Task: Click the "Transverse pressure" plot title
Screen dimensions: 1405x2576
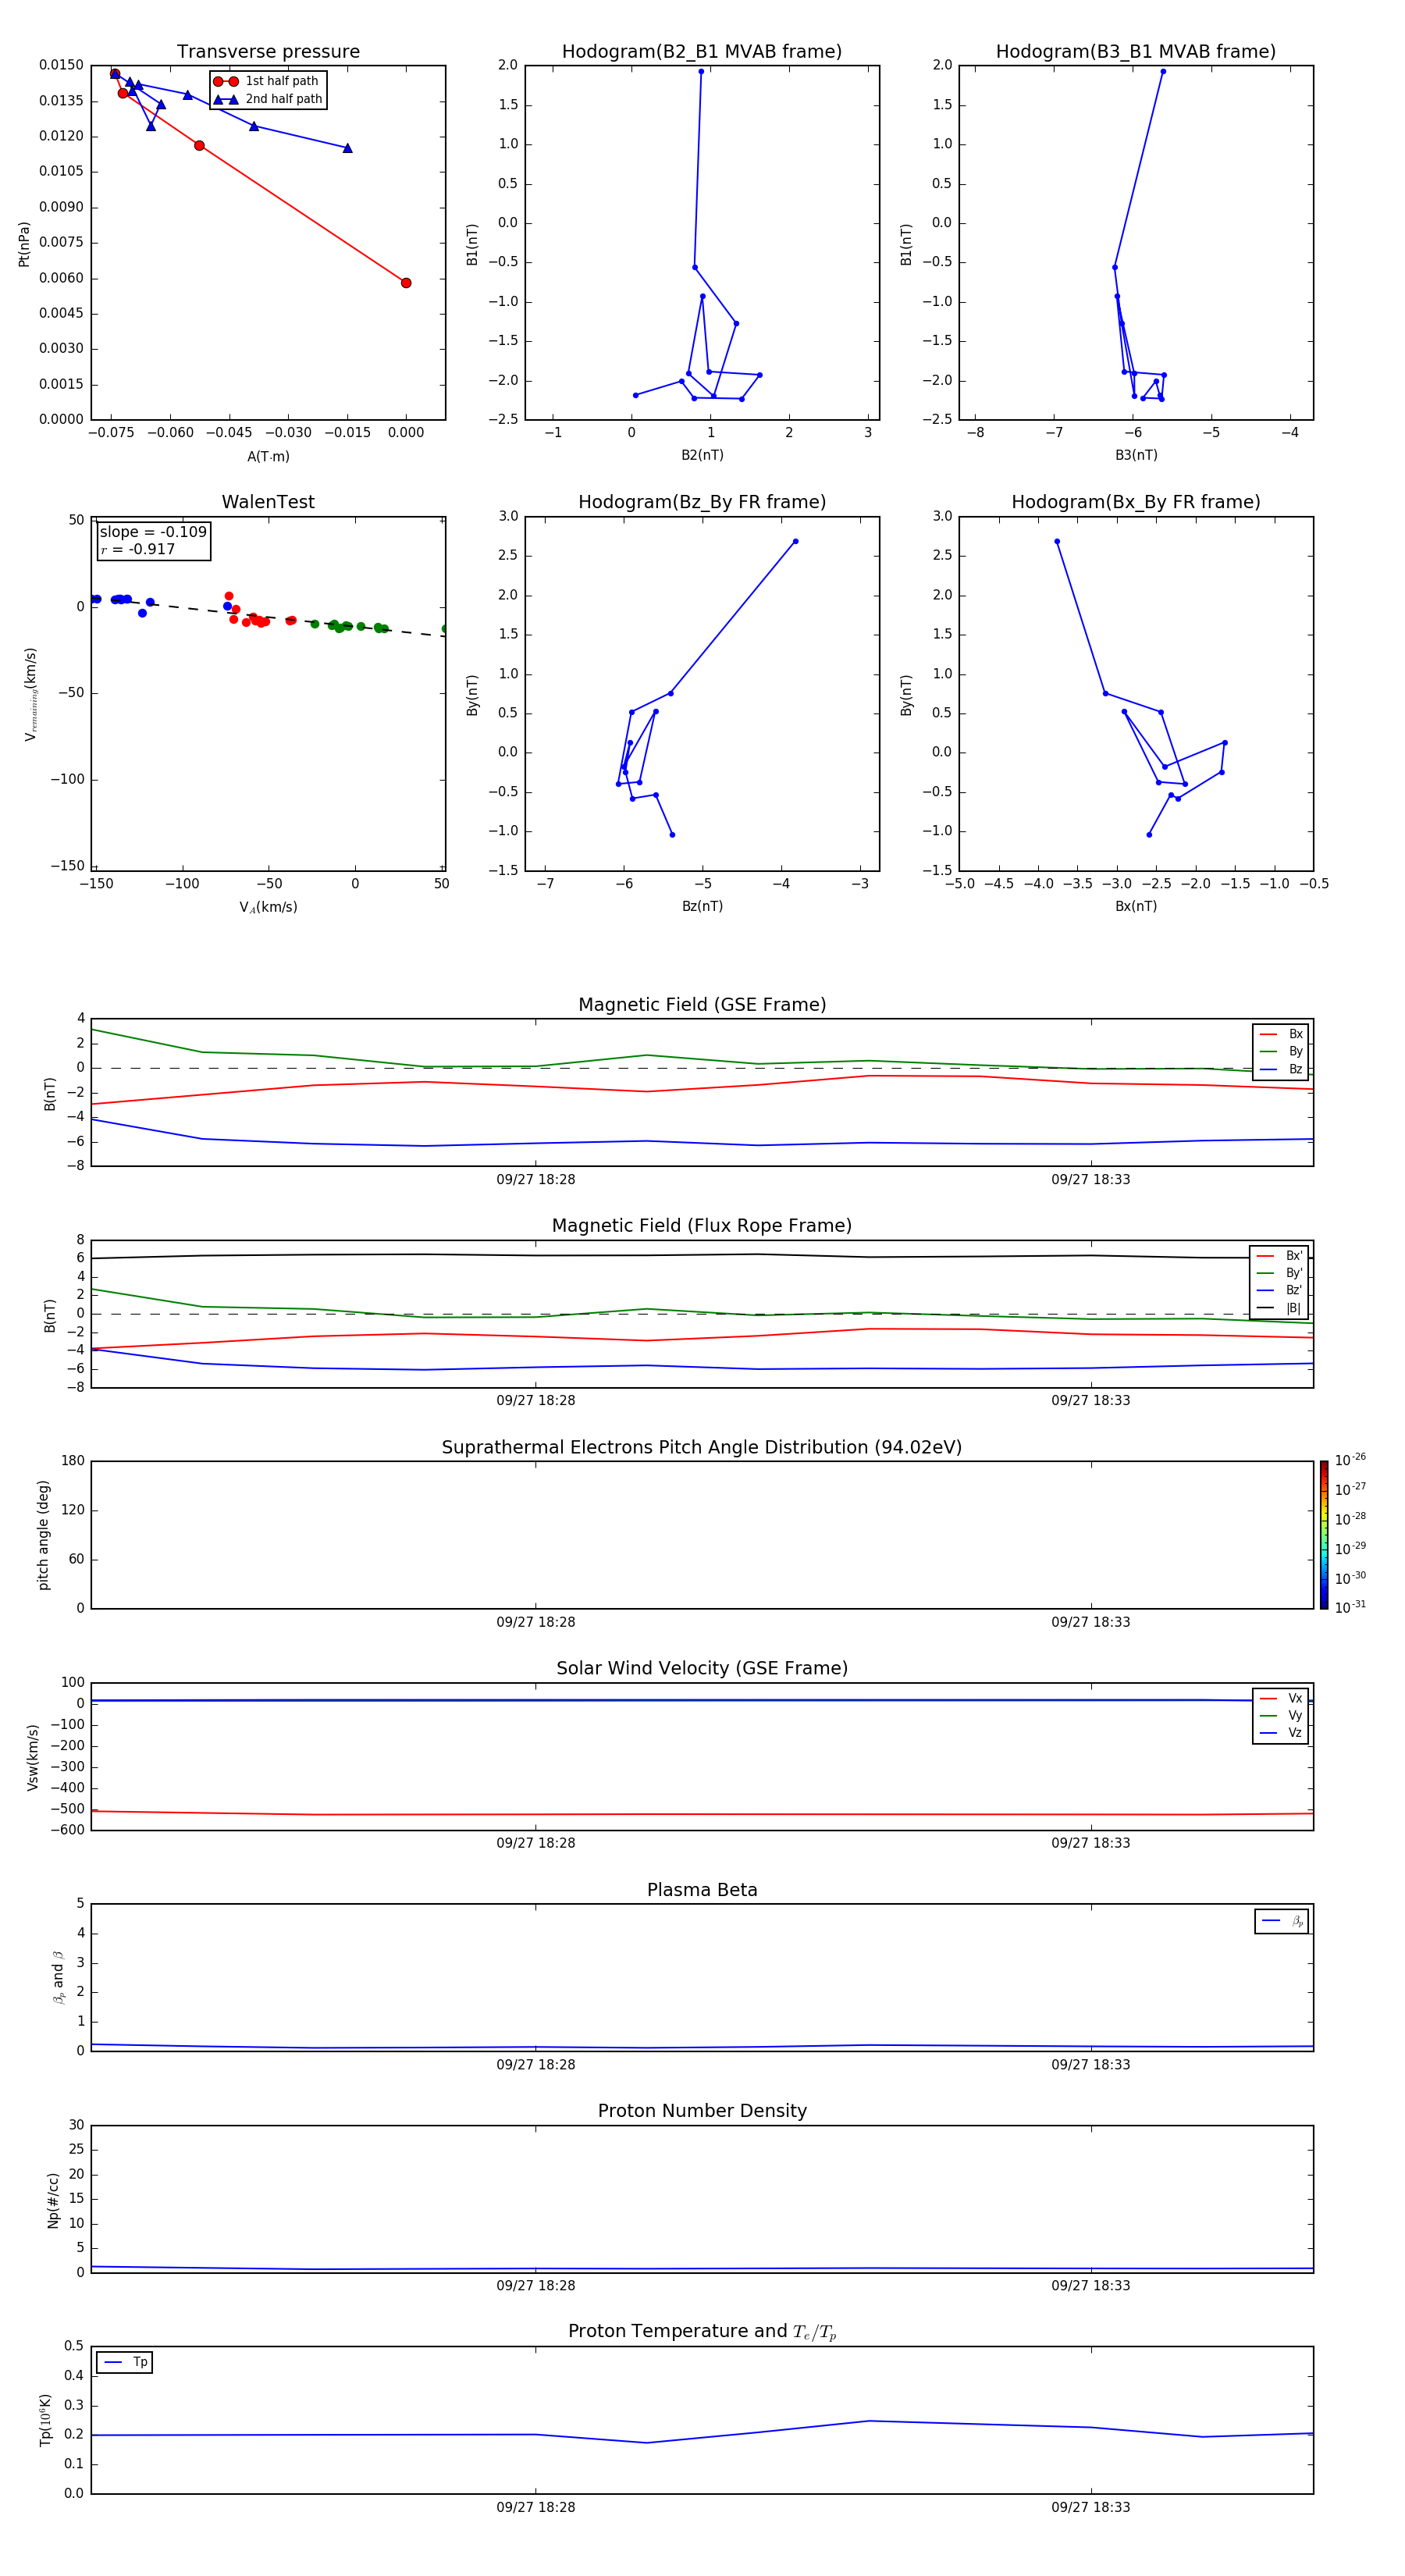Action: (x=268, y=52)
